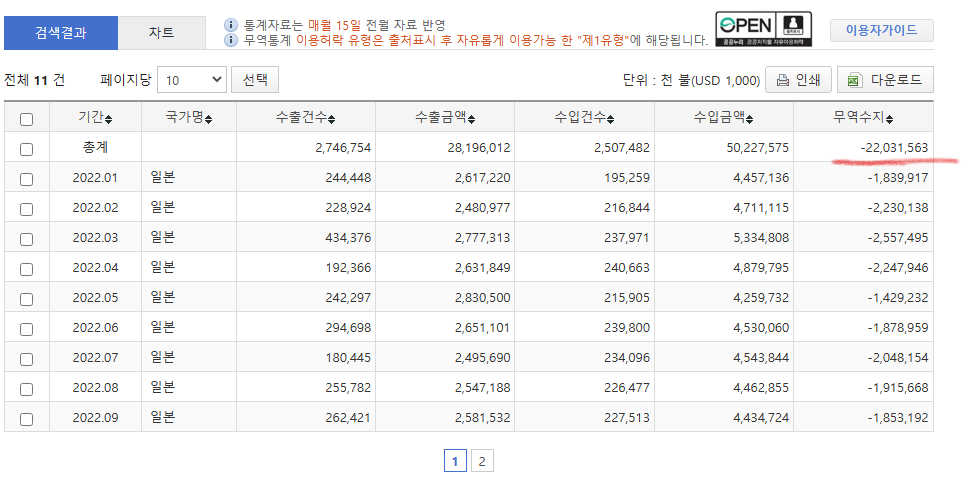The height and width of the screenshot is (501, 962).
Task: Open the 페이지당 rows-per-page dropdown
Action: tap(192, 80)
